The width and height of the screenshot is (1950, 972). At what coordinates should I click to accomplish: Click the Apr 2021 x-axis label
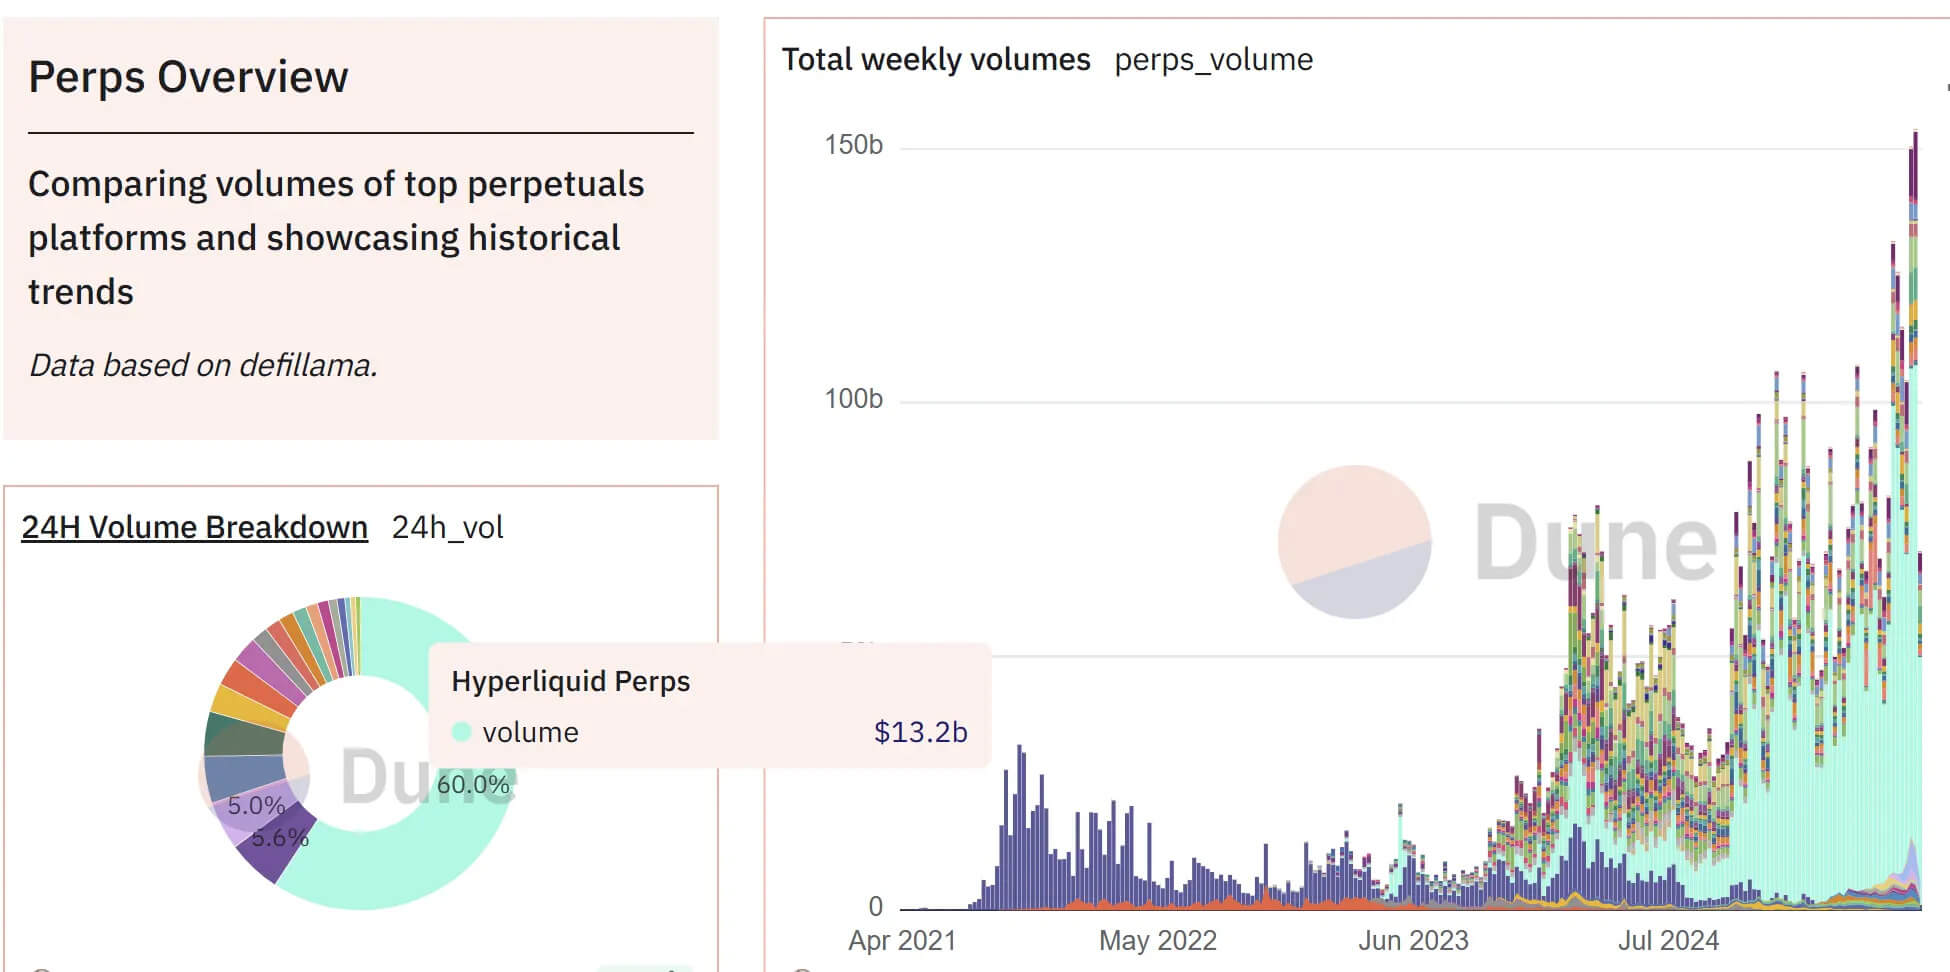902,941
